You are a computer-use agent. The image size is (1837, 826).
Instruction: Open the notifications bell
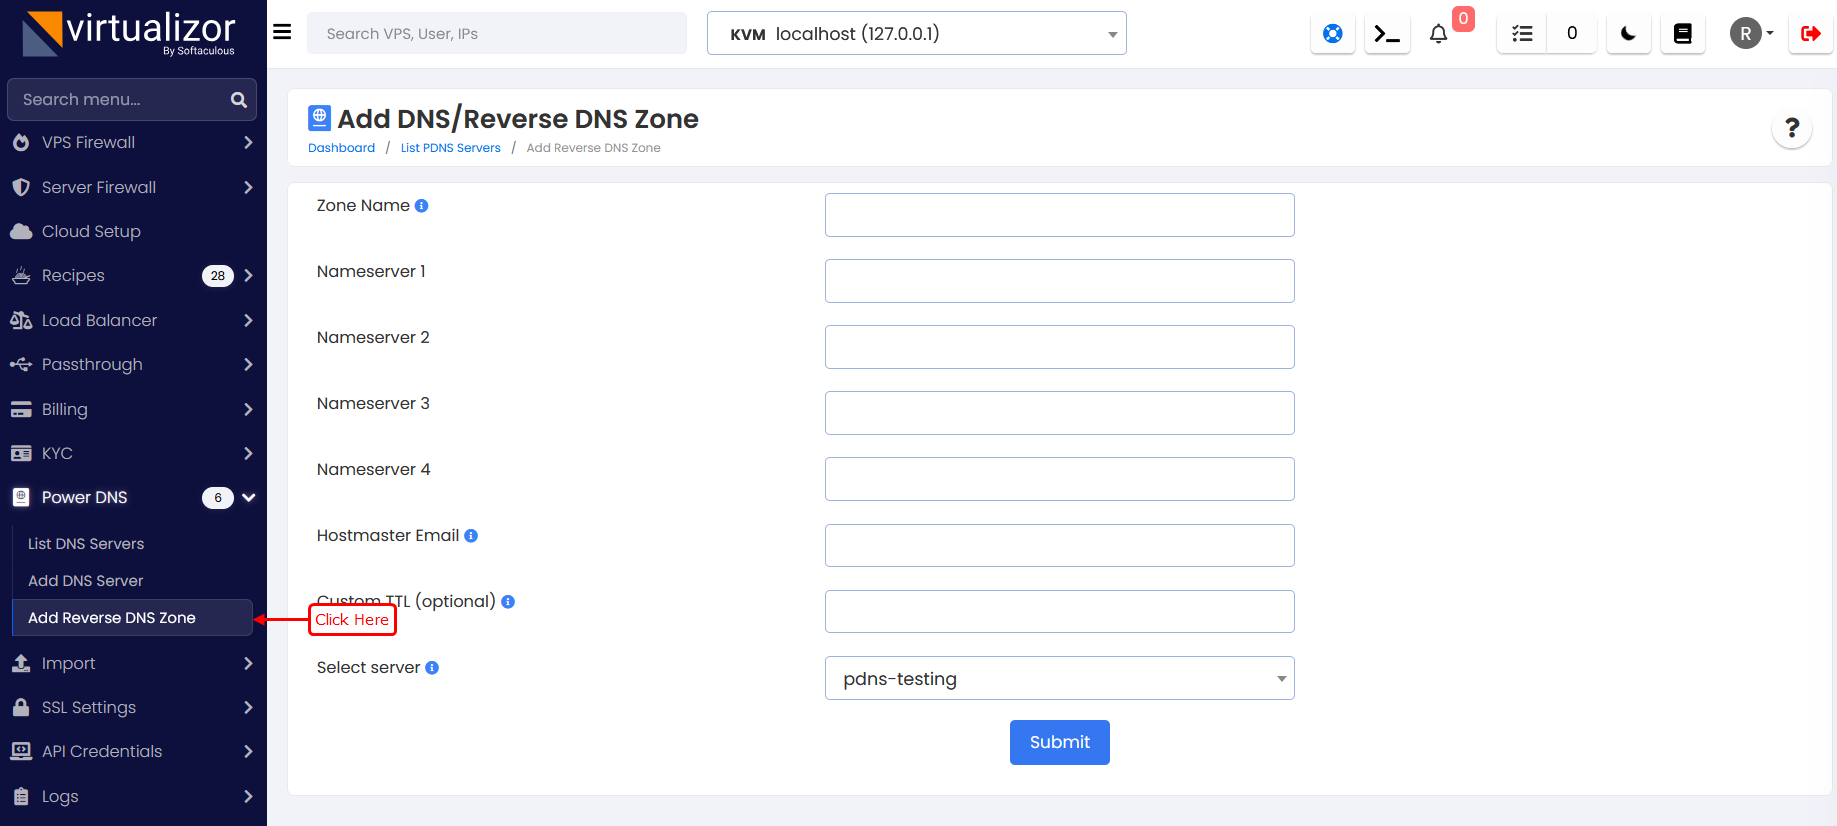1438,34
